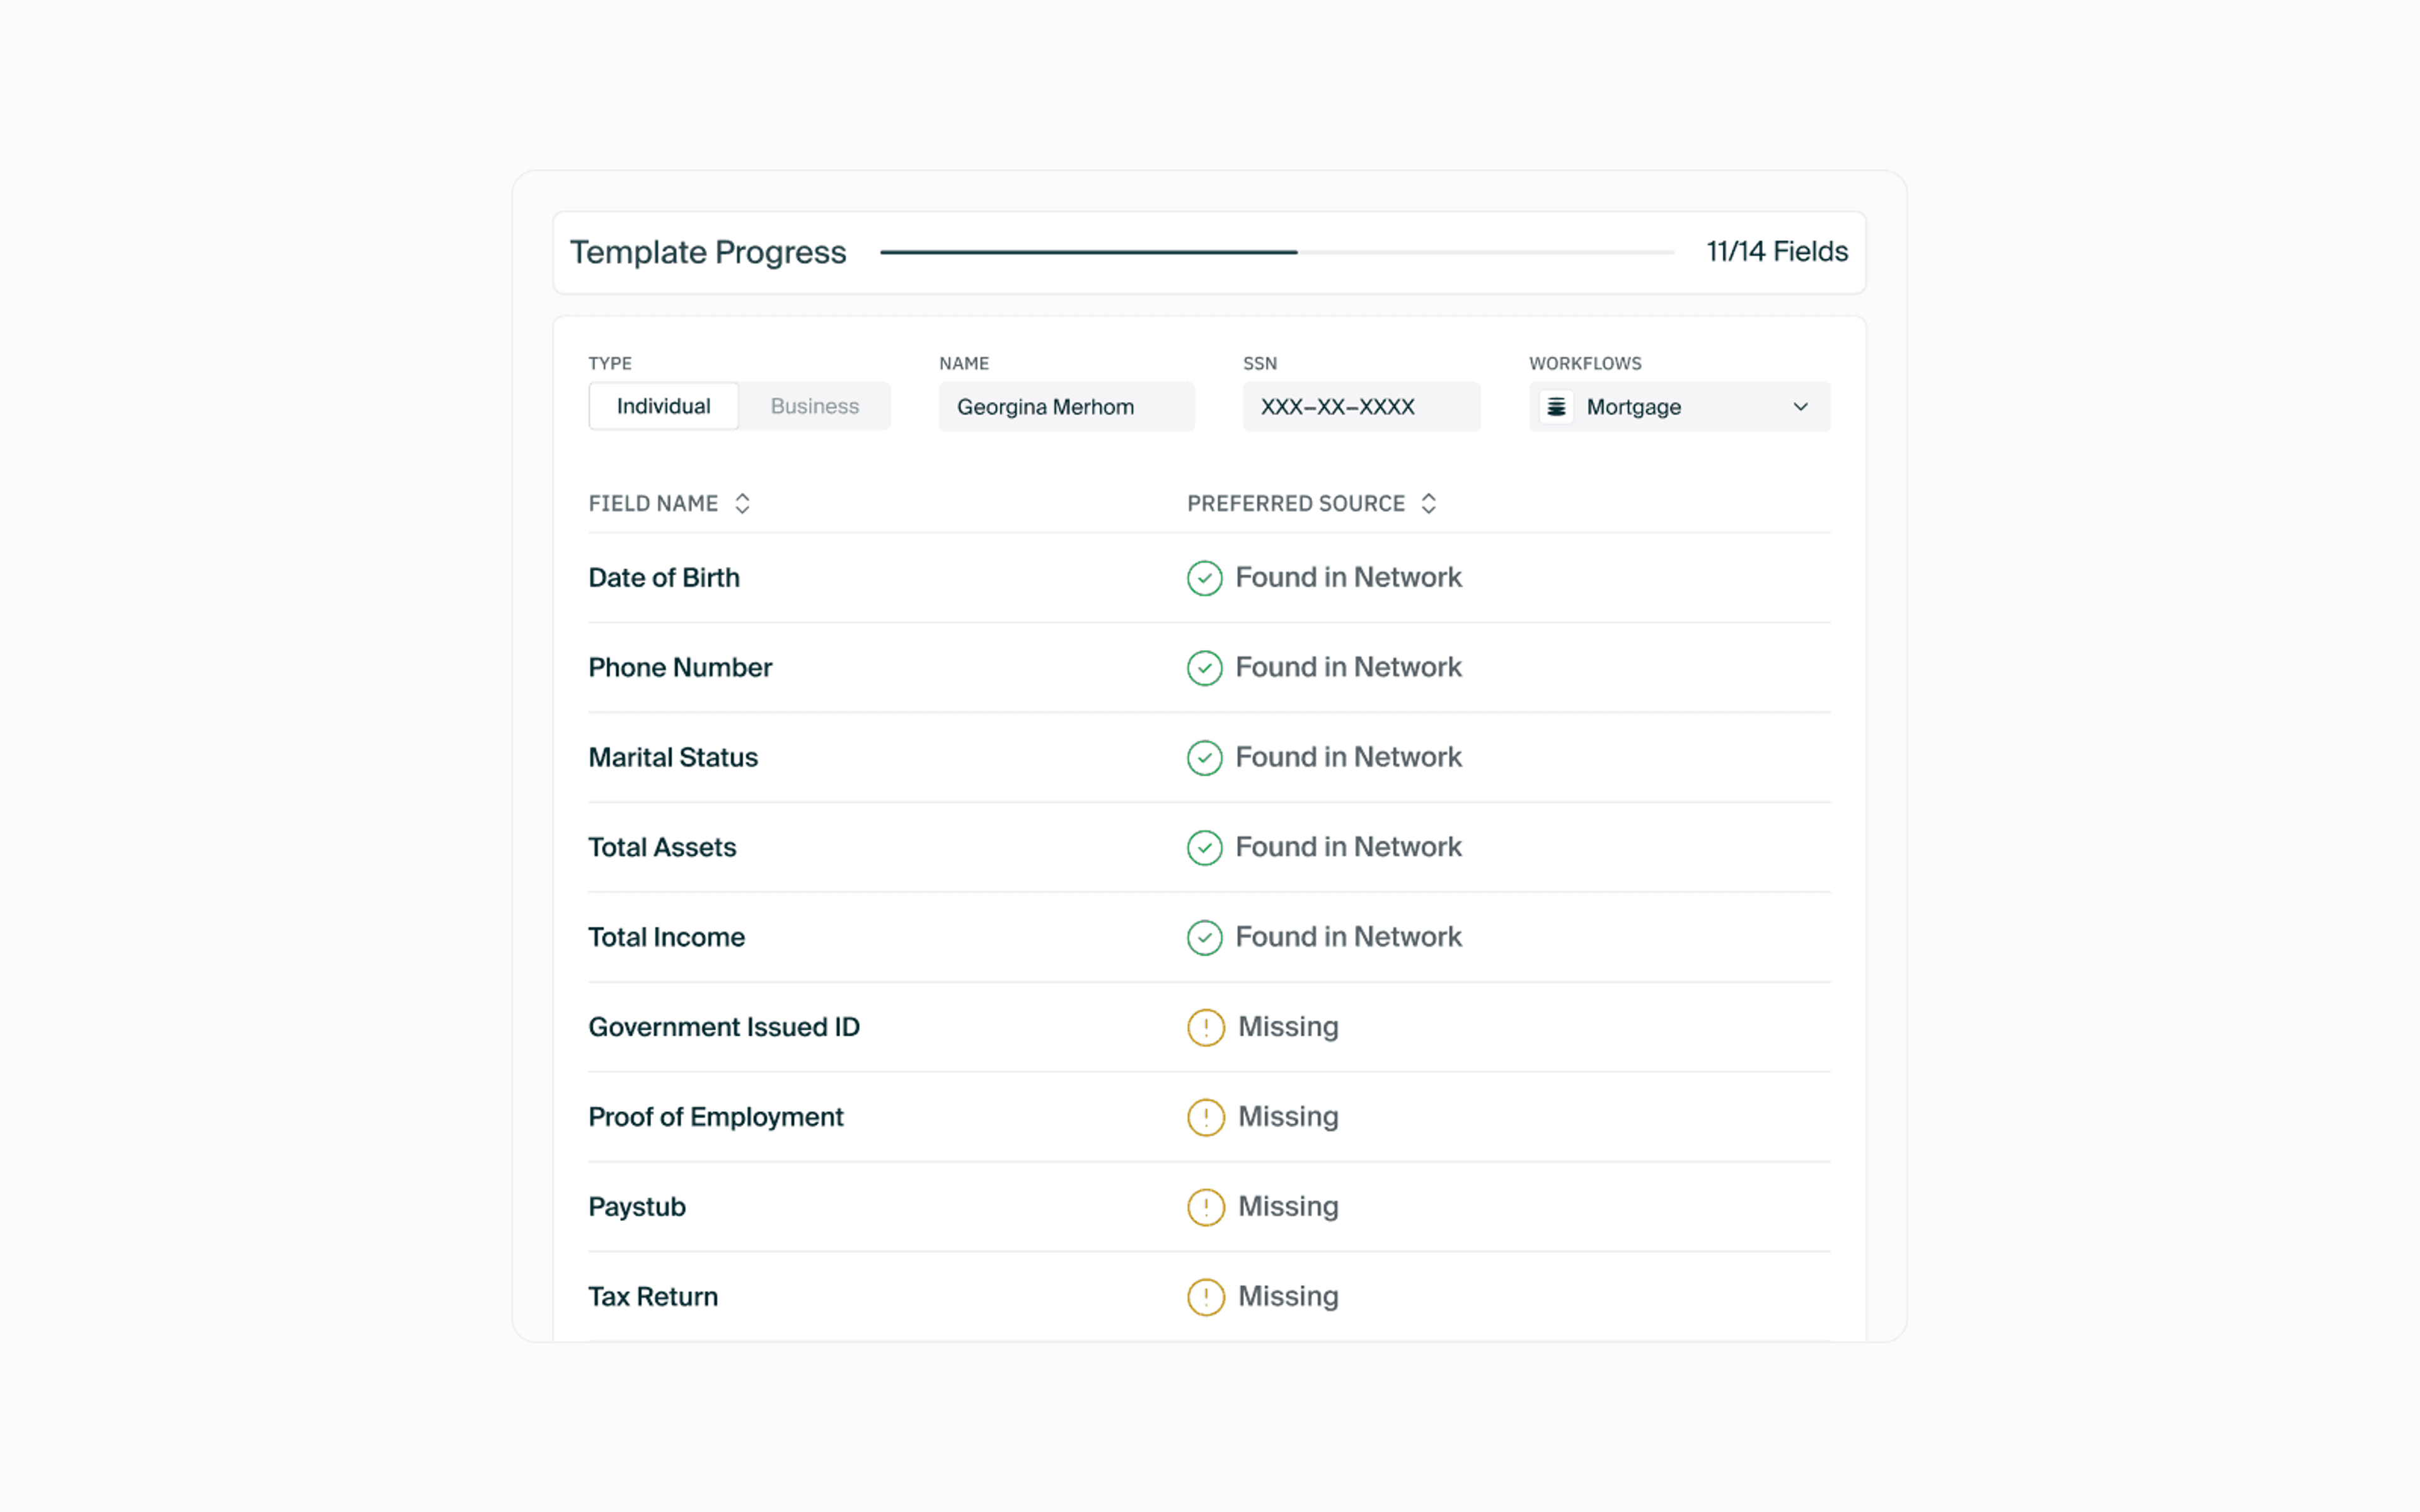
Task: Select the Individual type option
Action: 663,406
